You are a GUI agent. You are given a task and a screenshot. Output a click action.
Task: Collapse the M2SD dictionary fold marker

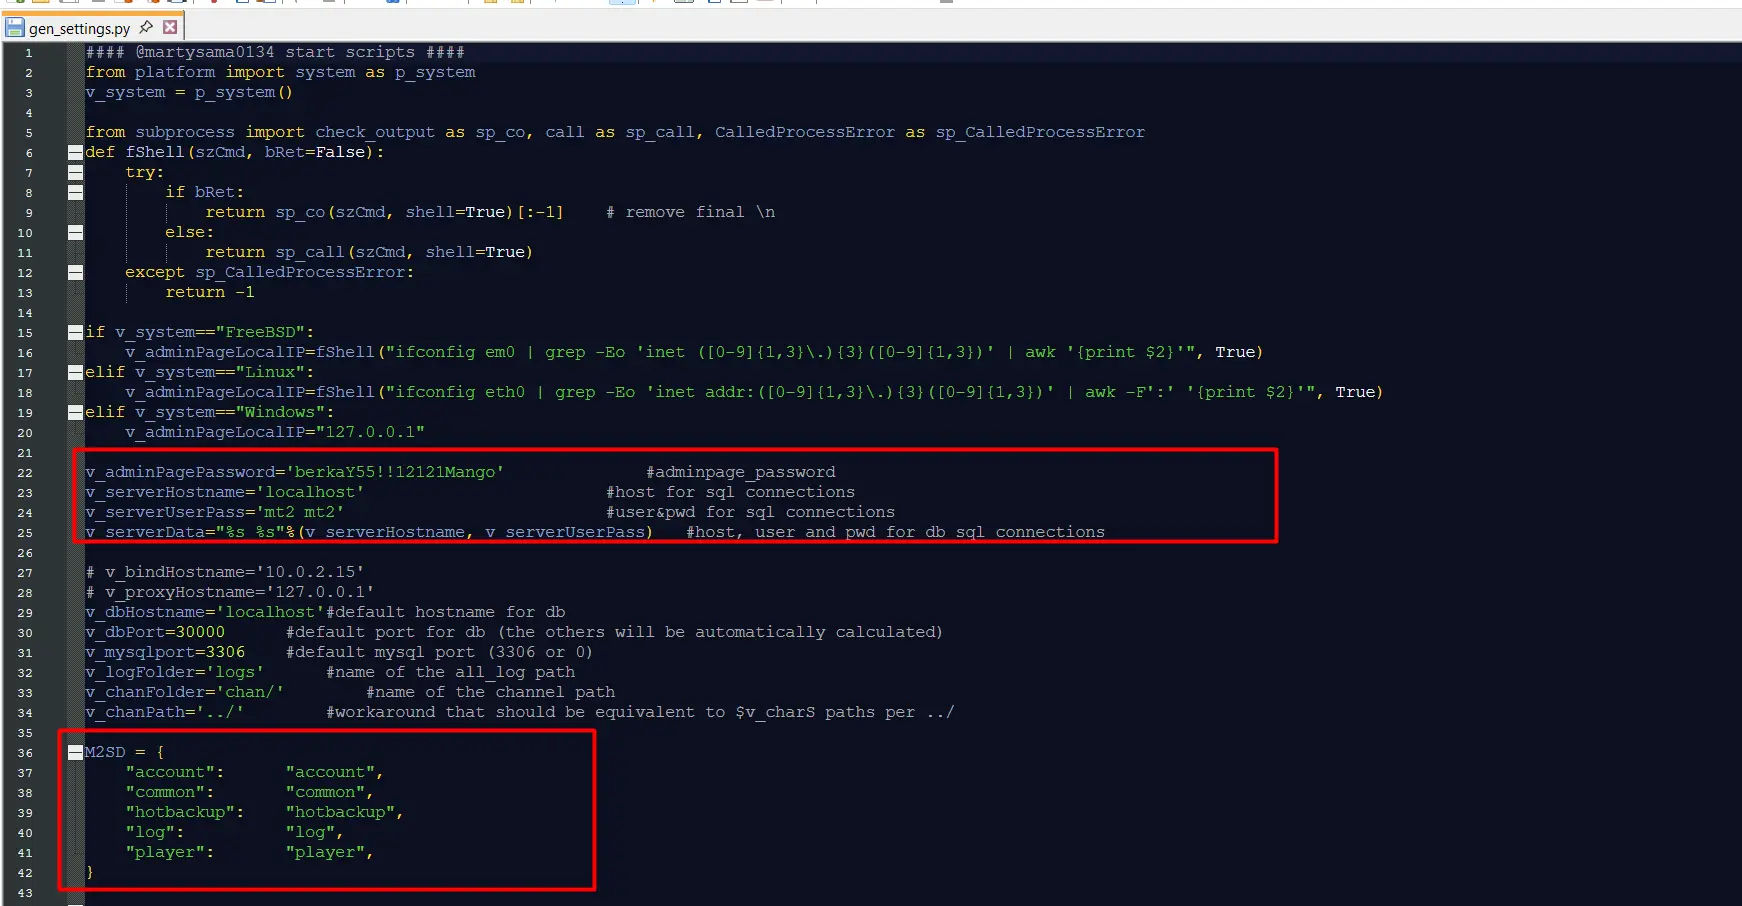click(75, 752)
